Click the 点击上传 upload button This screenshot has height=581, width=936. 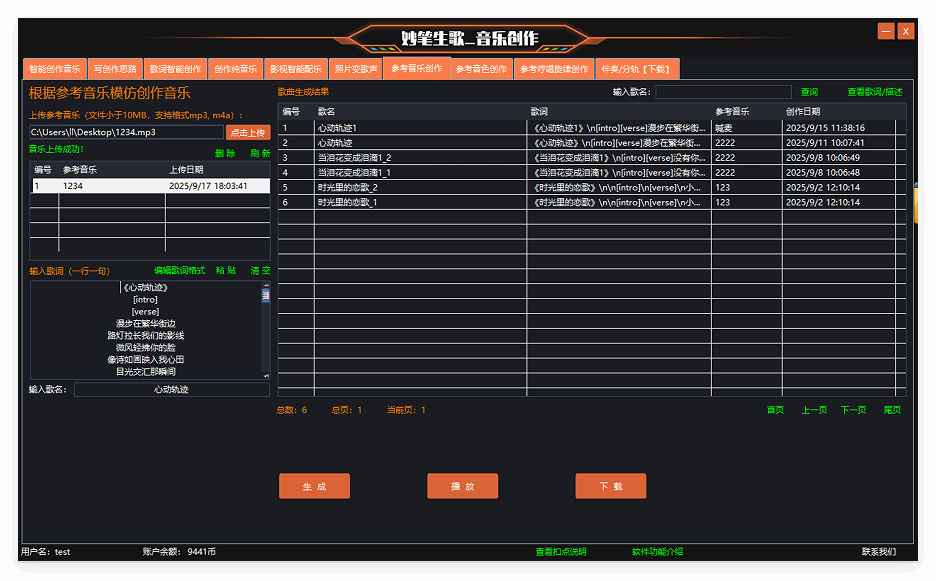[247, 132]
